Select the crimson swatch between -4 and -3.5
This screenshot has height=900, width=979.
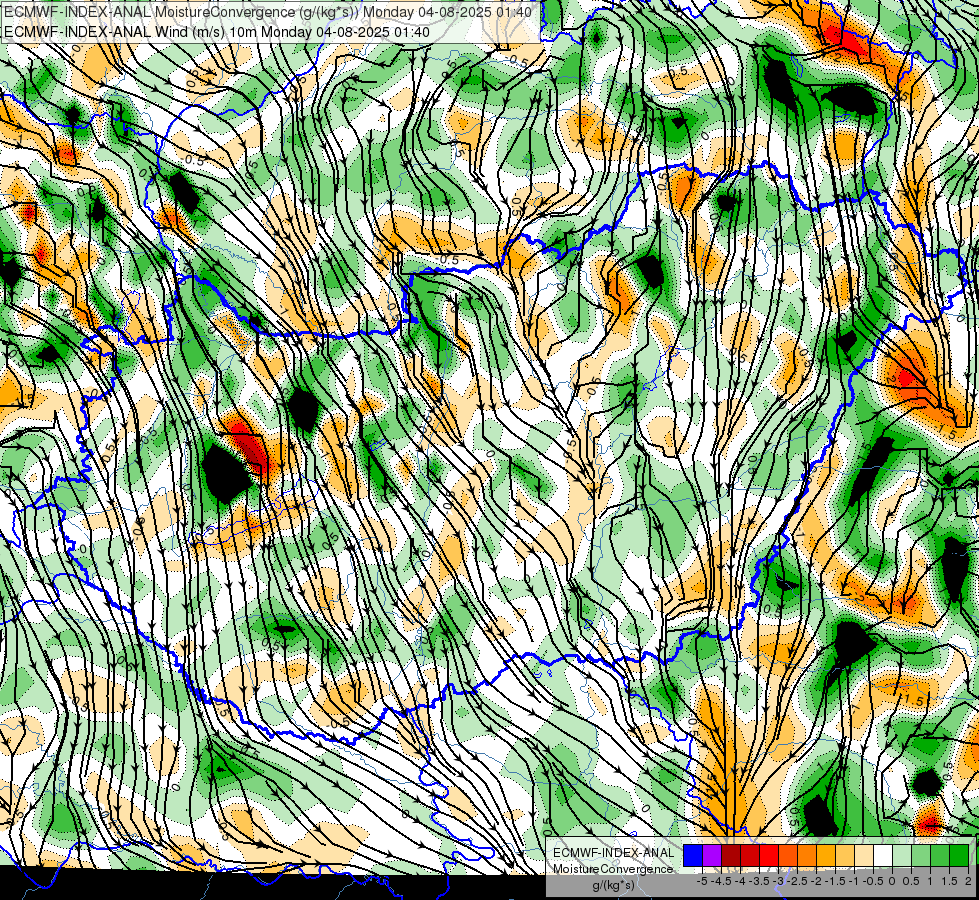pos(750,856)
